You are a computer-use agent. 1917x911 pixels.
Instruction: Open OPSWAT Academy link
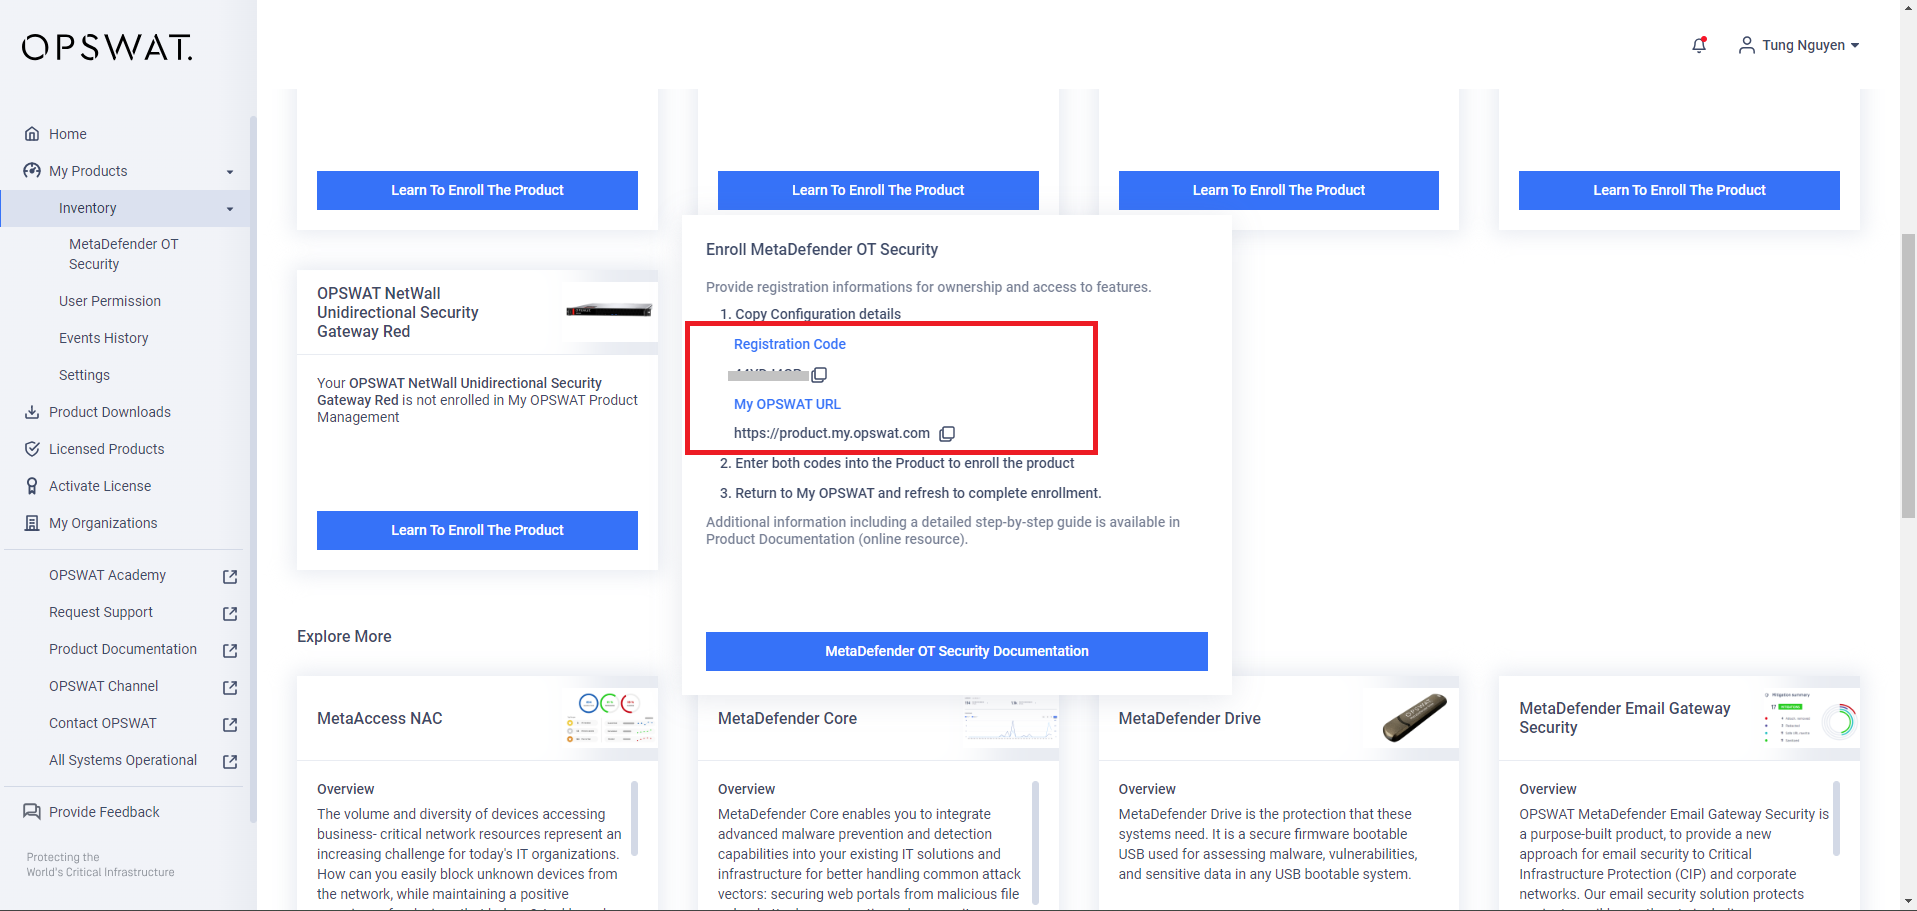(107, 575)
